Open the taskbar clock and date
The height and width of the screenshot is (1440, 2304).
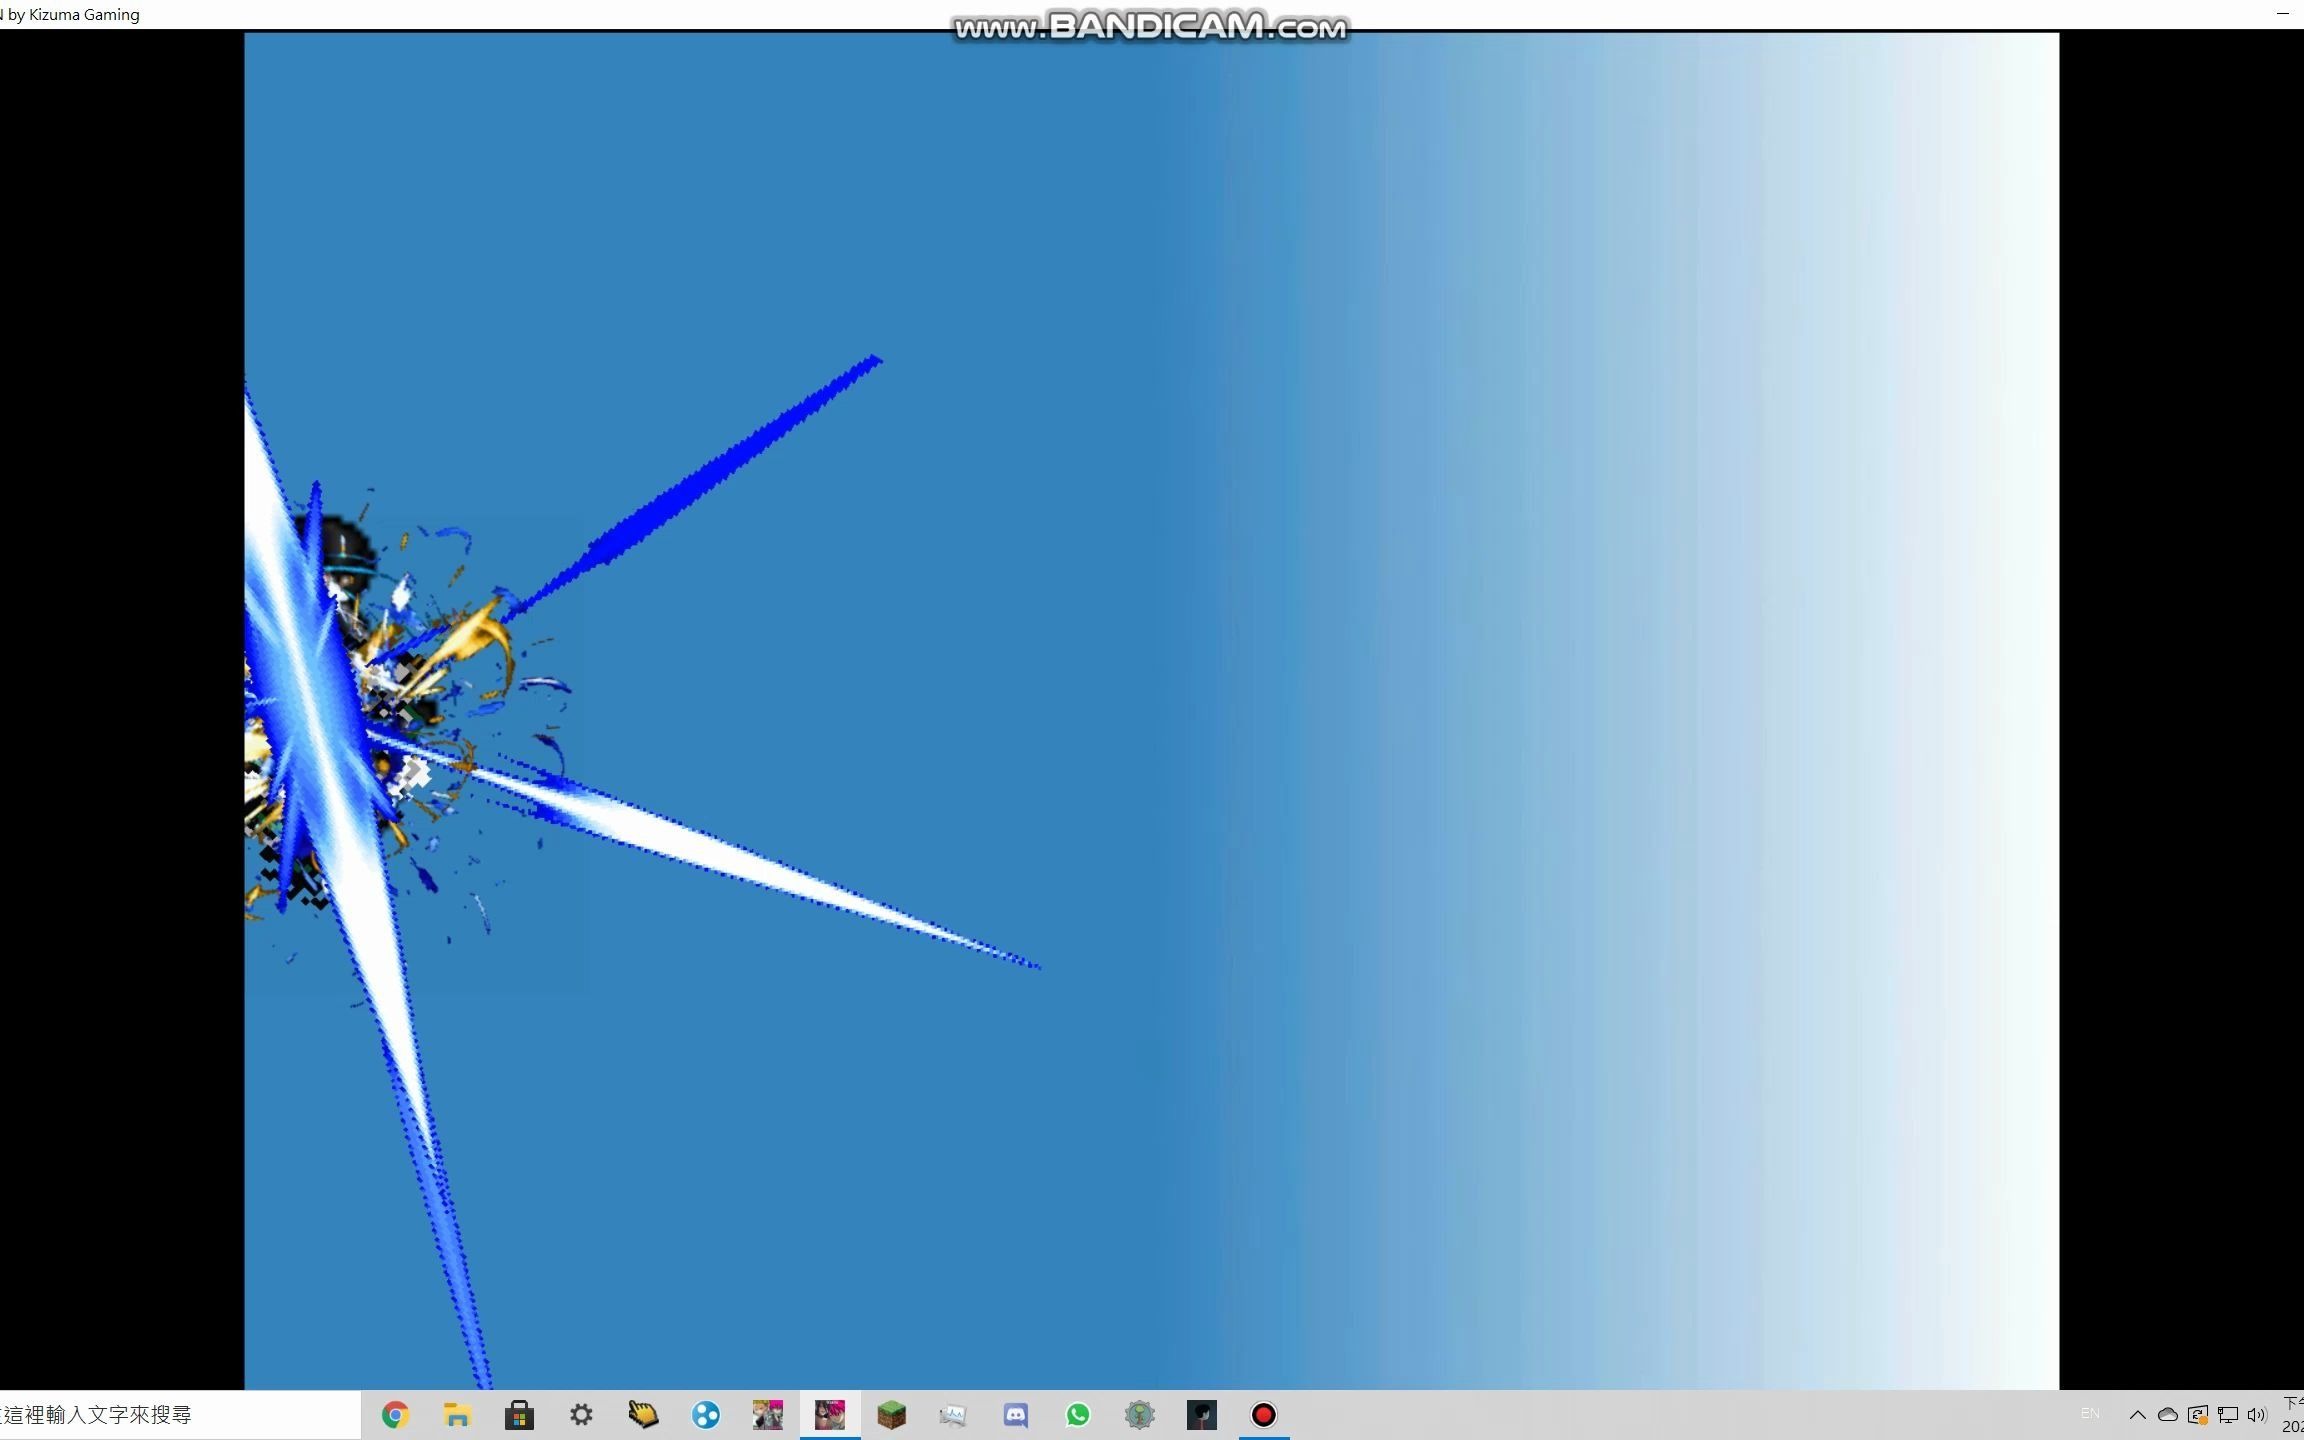2293,1415
